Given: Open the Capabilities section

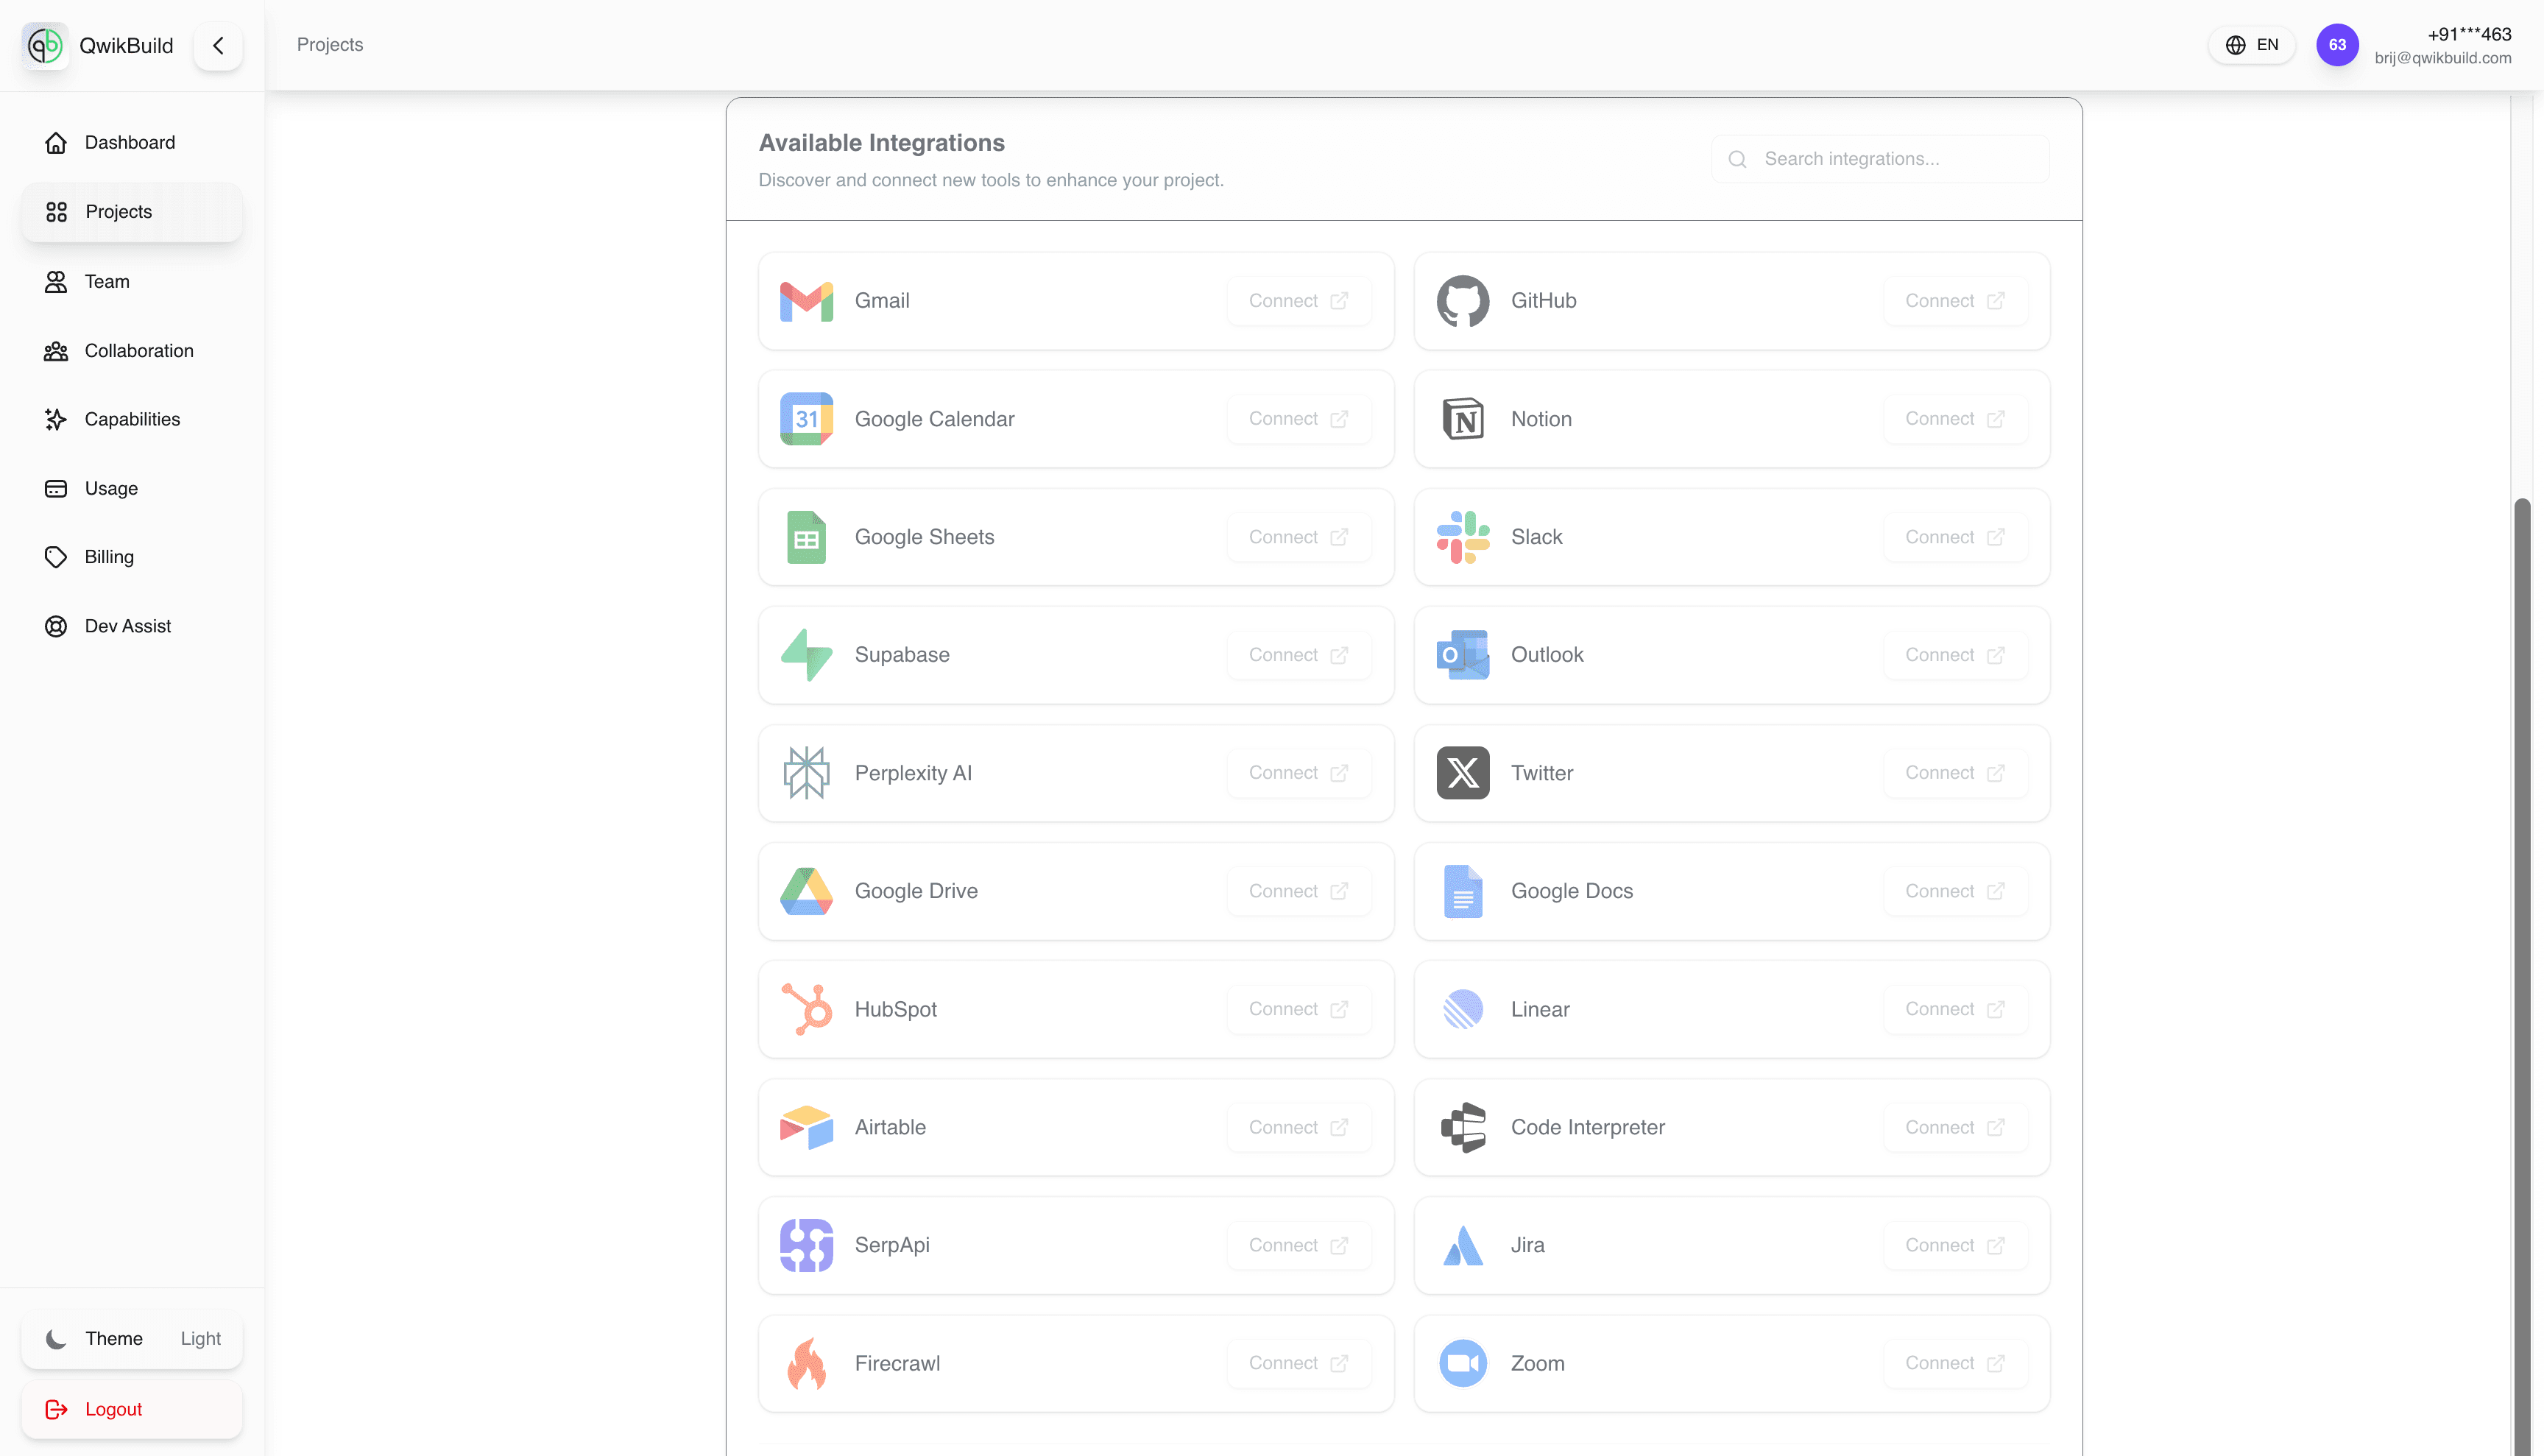Looking at the screenshot, I should click(132, 419).
